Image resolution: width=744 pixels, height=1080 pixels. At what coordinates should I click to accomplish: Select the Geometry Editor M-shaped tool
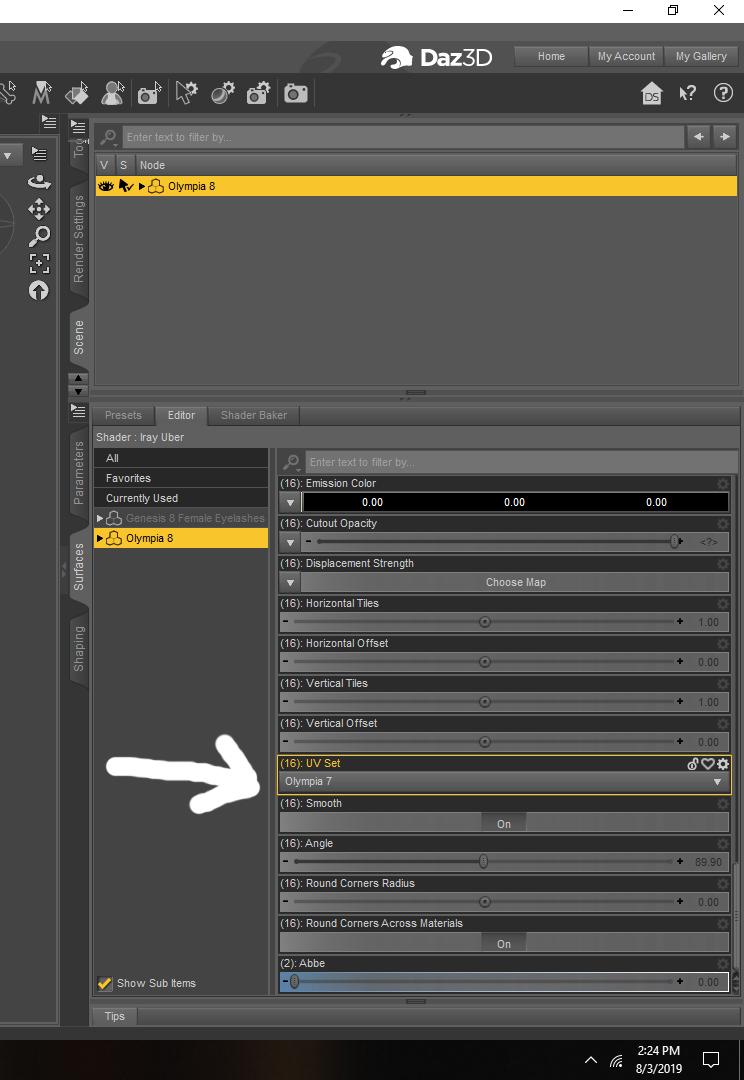click(x=42, y=93)
